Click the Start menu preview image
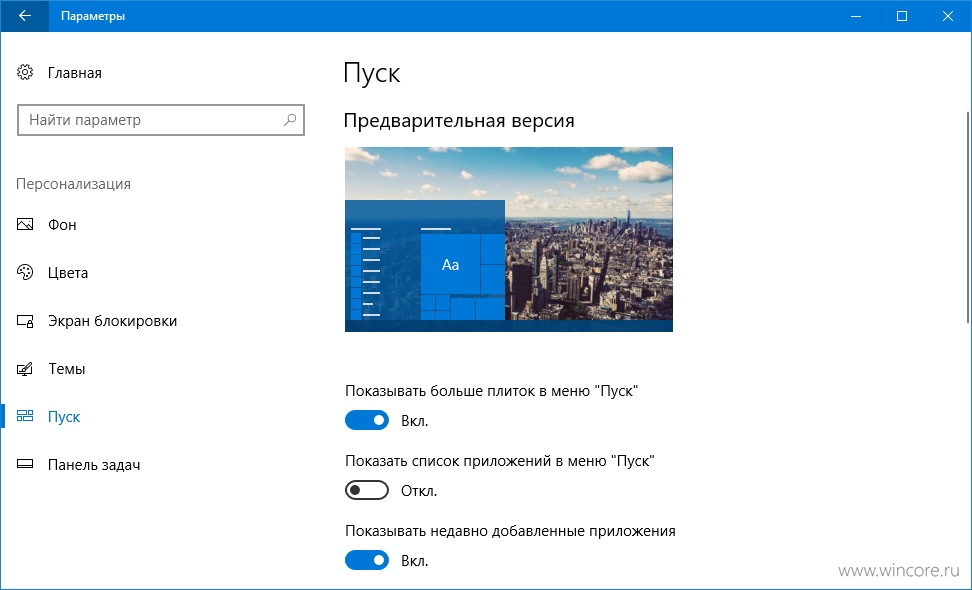Screen dimensions: 972x590 pyautogui.click(x=508, y=239)
